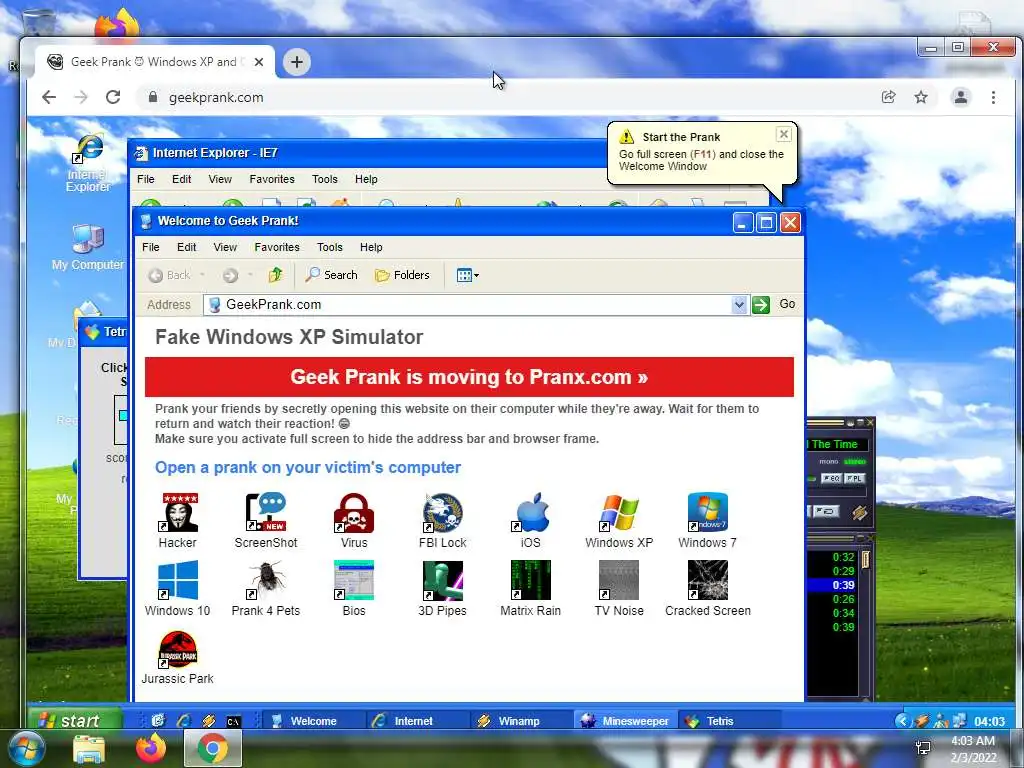Start the Matrix Rain prank

point(530,581)
